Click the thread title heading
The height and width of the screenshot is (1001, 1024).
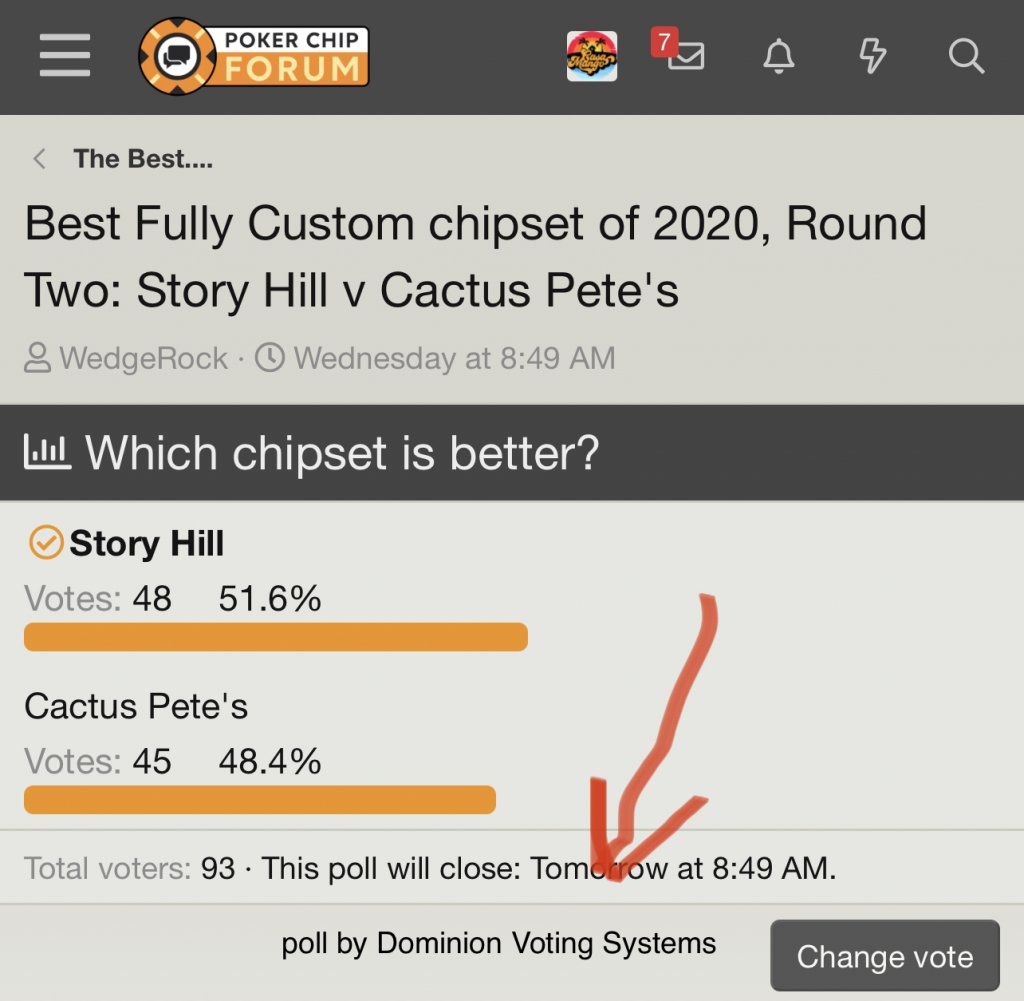click(475, 257)
